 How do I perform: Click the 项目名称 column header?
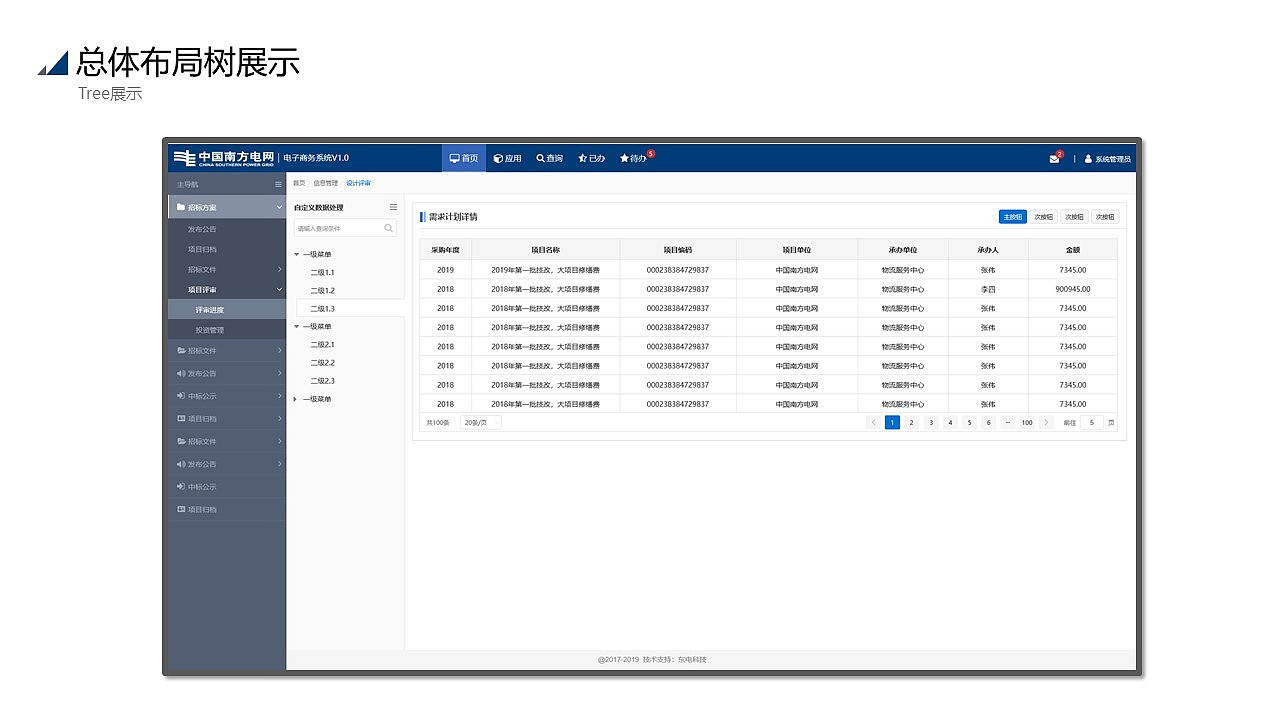click(x=545, y=250)
